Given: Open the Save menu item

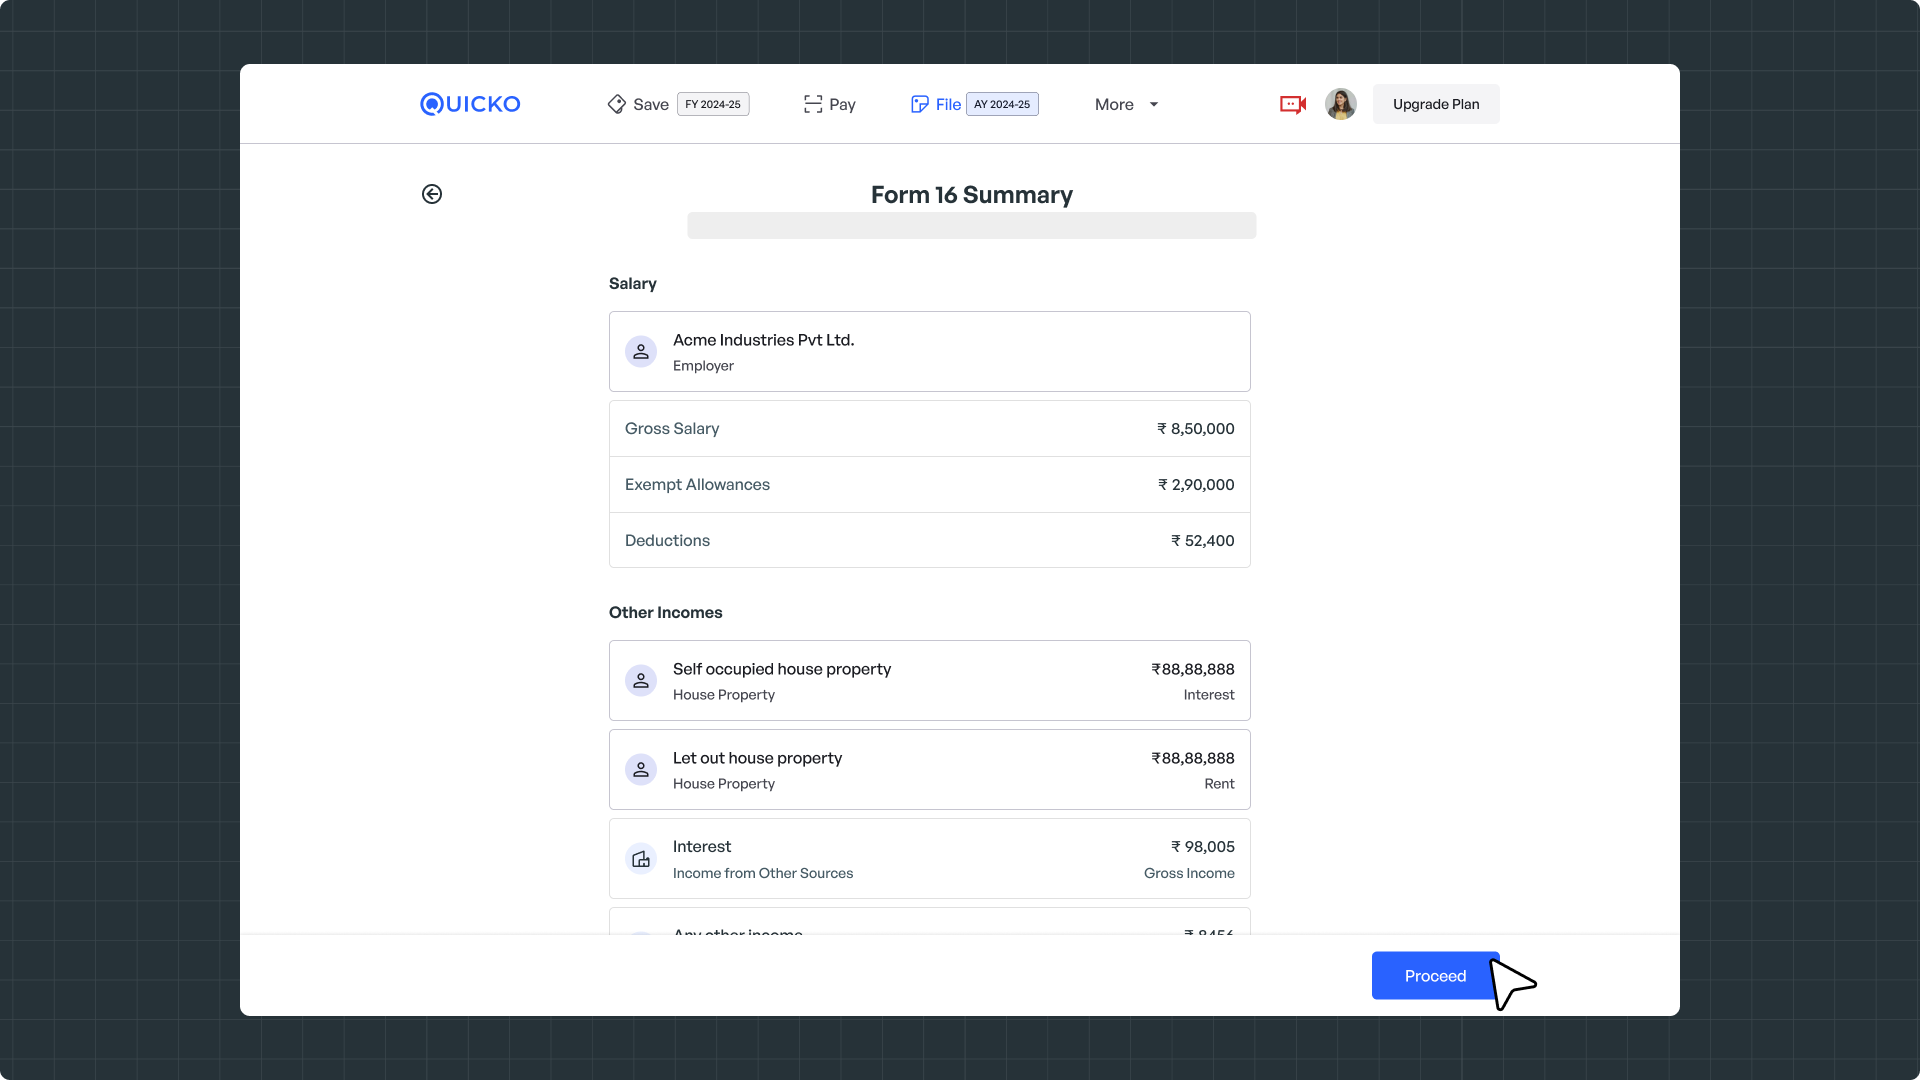Looking at the screenshot, I should click(651, 104).
